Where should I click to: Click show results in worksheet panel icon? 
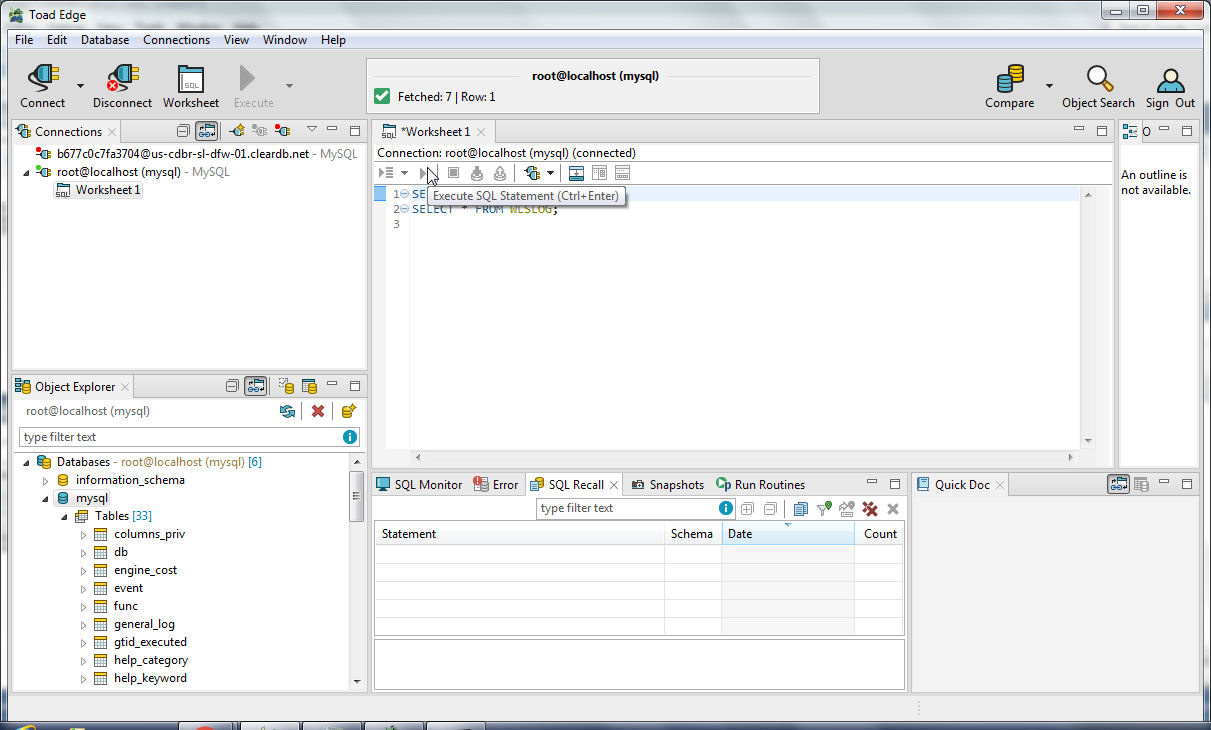pos(576,173)
